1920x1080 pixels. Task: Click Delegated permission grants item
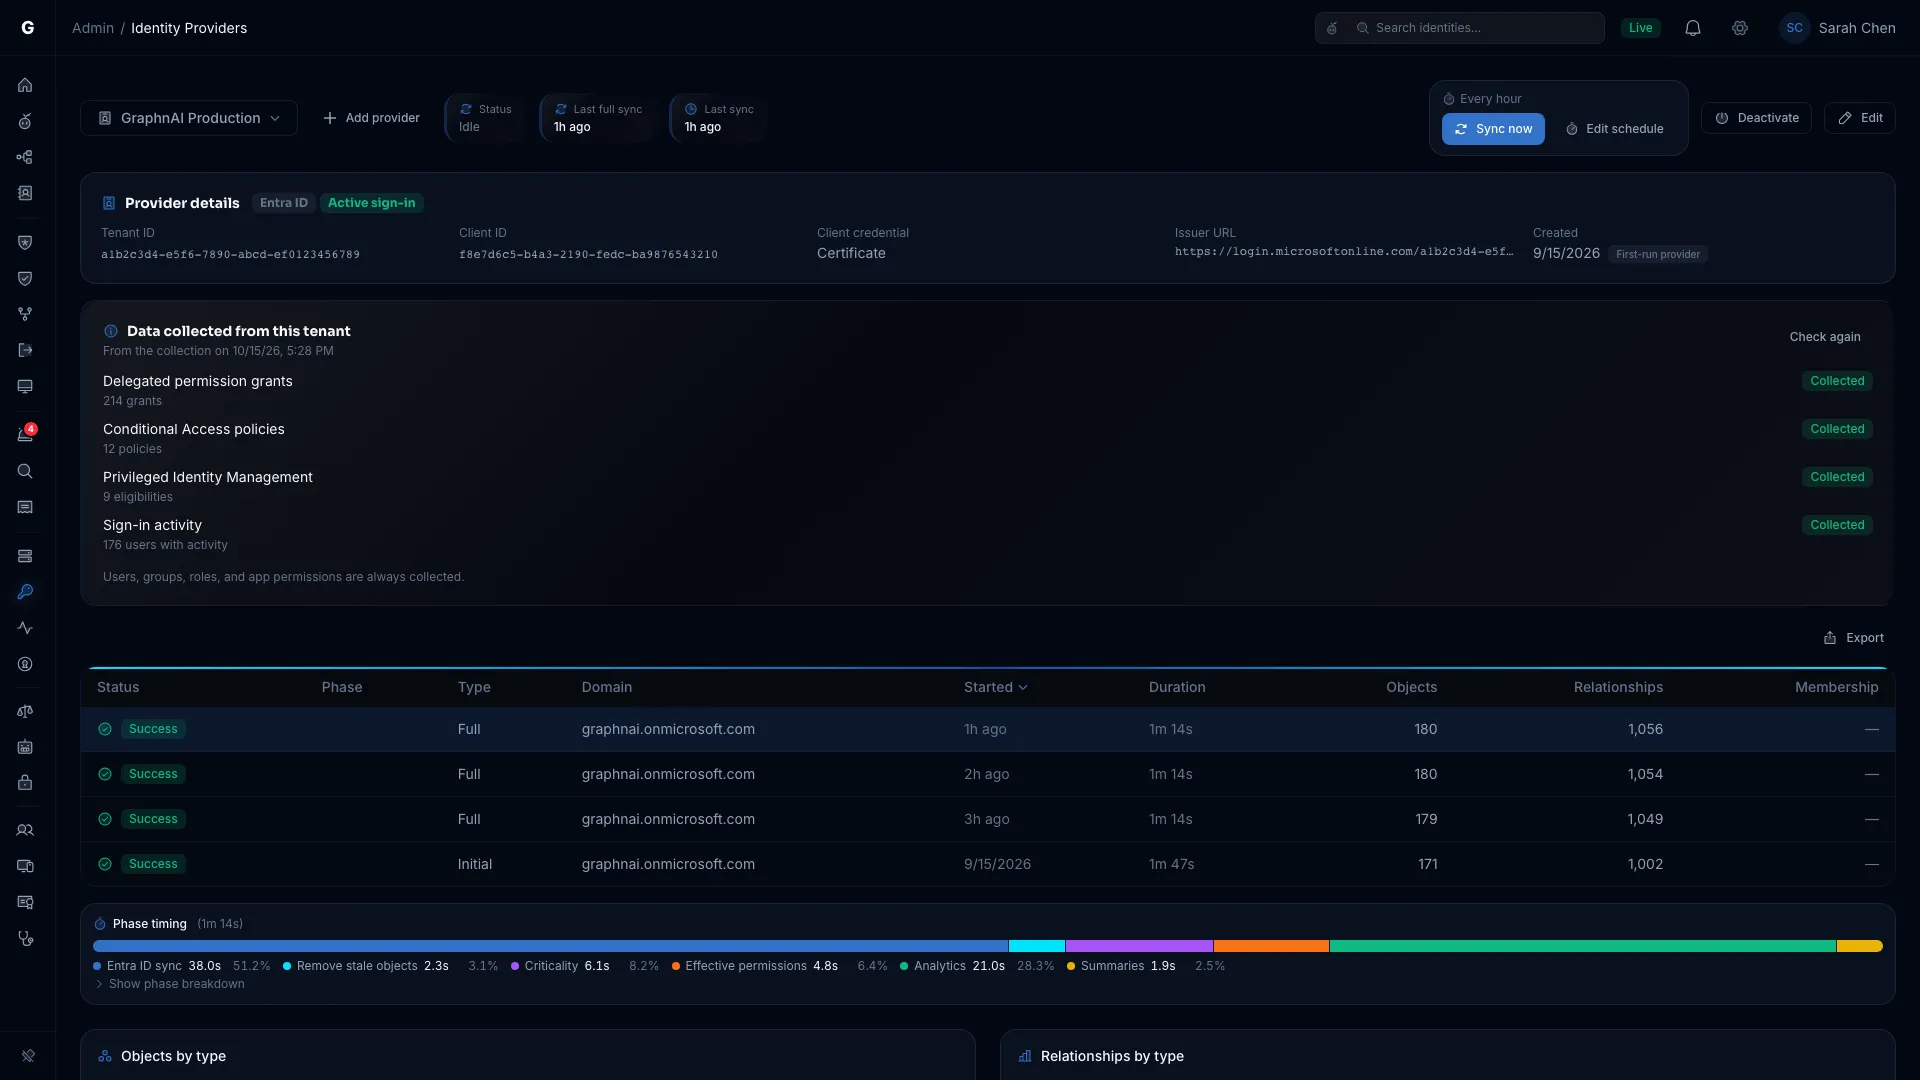(x=198, y=381)
